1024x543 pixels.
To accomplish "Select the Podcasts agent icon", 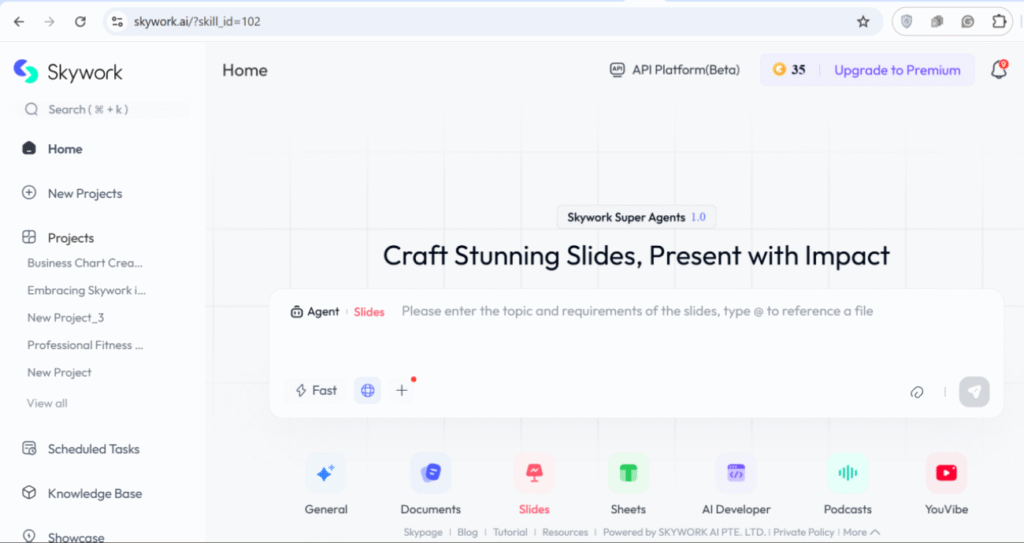I will [847, 474].
